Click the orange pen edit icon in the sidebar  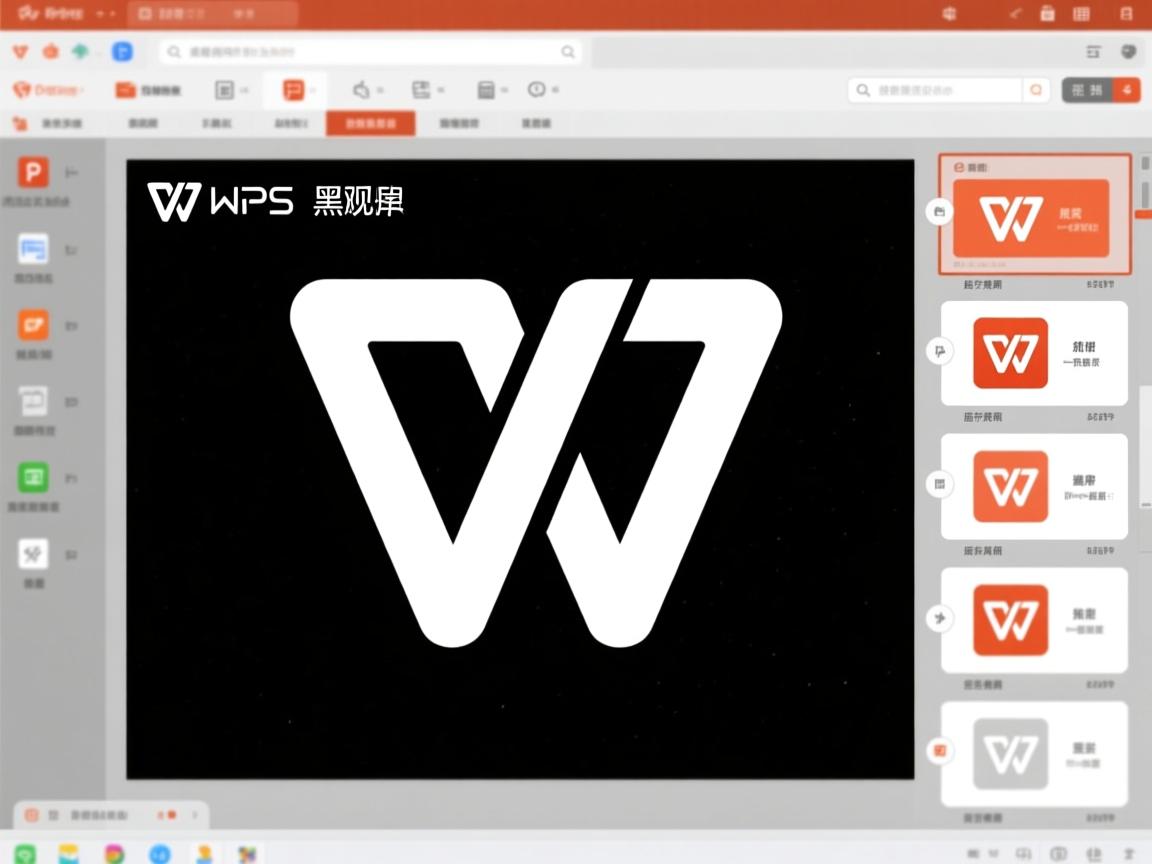[34, 325]
